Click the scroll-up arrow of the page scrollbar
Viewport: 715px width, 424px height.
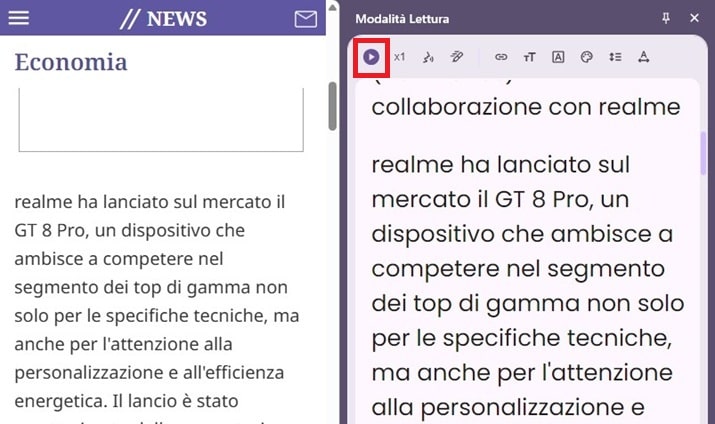(332, 6)
